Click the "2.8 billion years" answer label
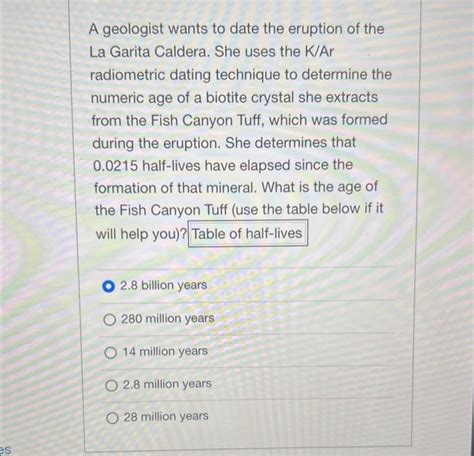Viewport: 474px width, 456px height. (163, 285)
